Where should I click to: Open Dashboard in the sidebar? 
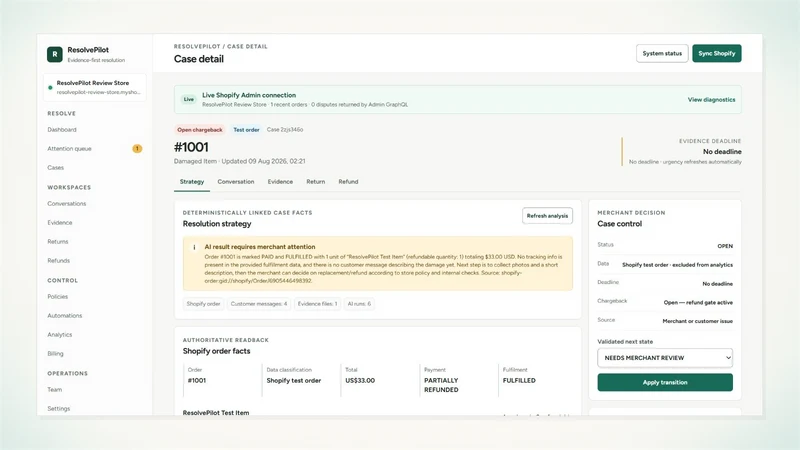click(x=62, y=130)
